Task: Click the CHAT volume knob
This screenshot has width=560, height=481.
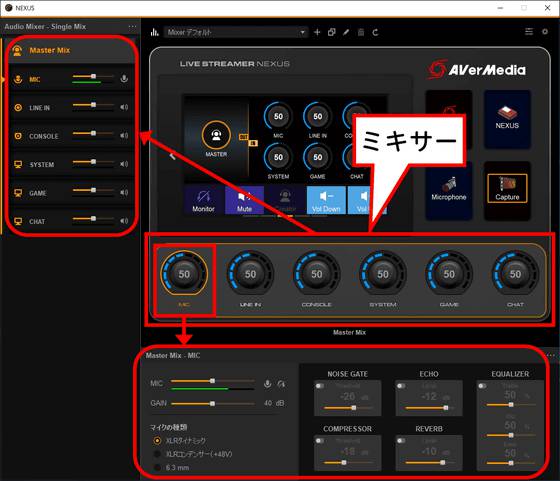Action: [515, 274]
